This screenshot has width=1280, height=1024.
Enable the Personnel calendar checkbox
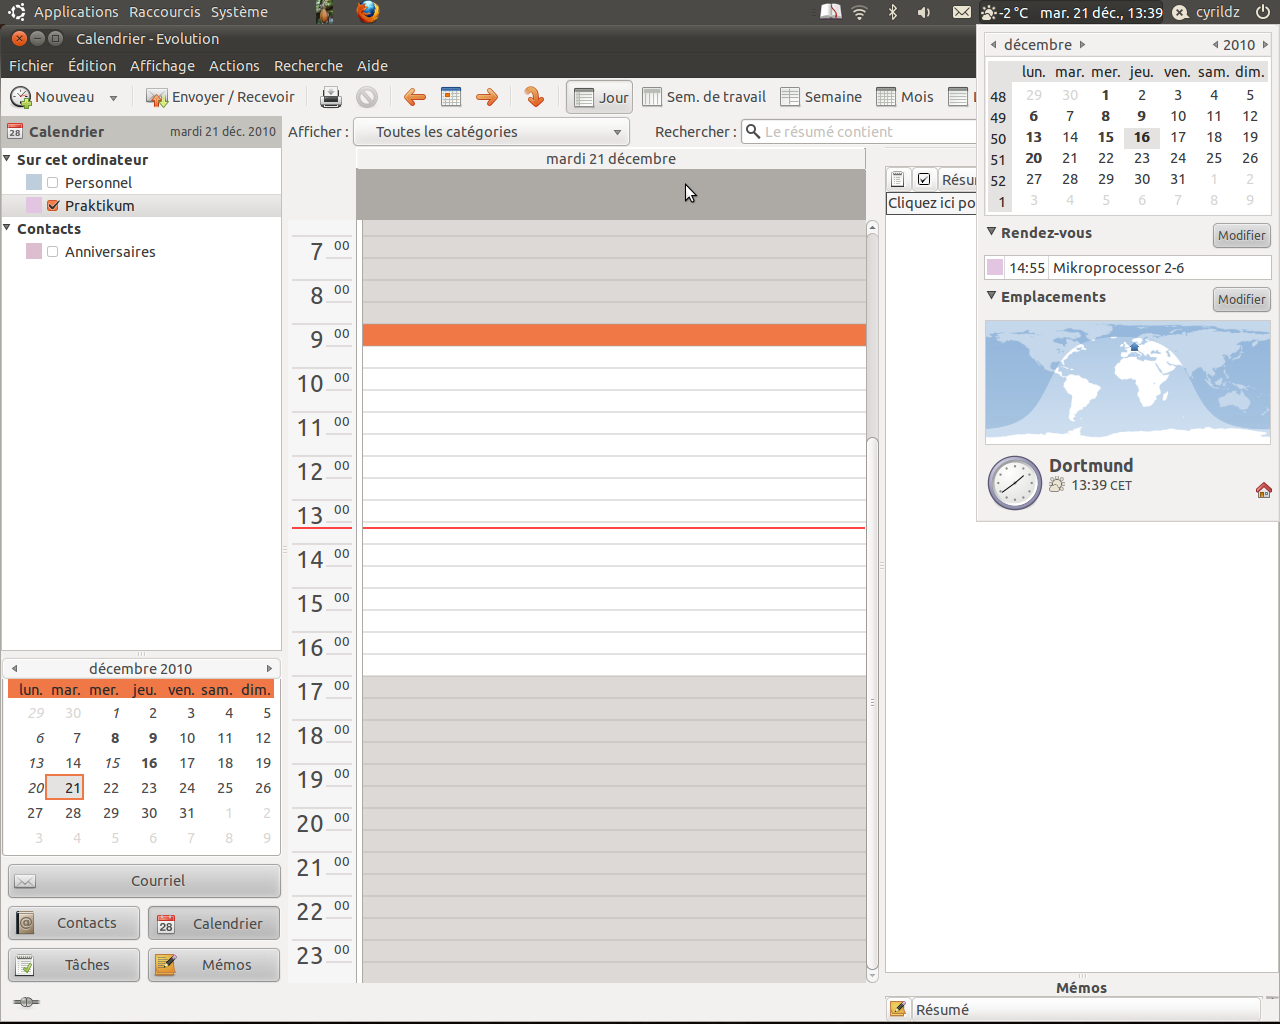tap(53, 183)
